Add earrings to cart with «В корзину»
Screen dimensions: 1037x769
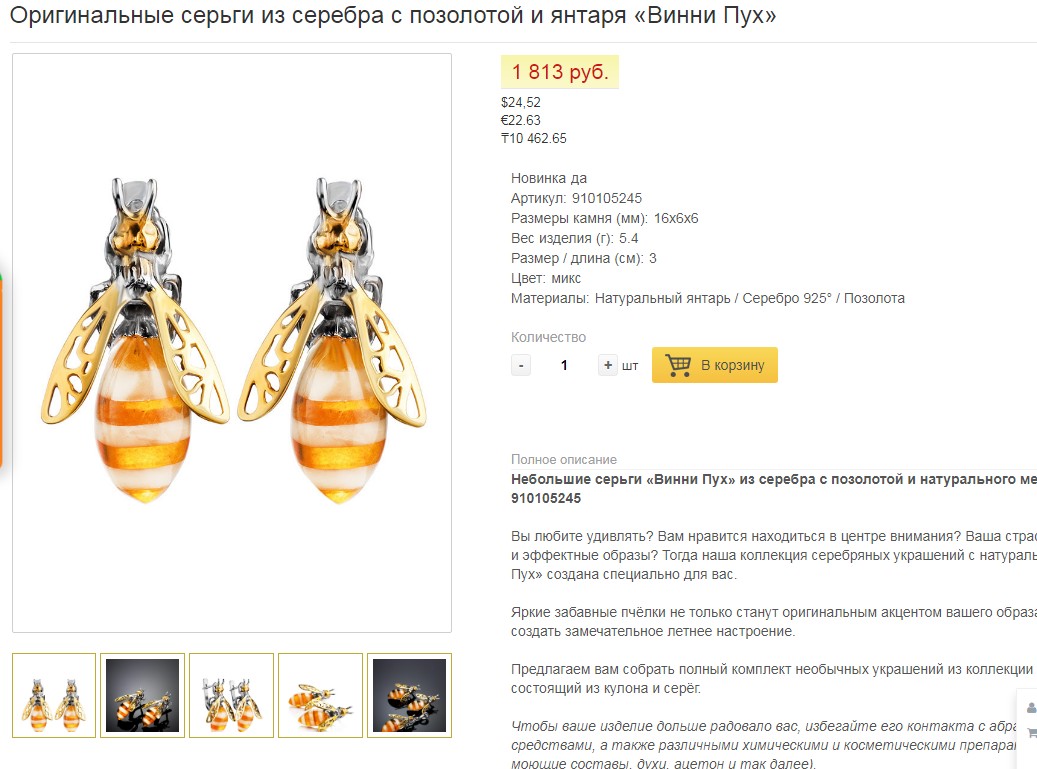pos(715,365)
